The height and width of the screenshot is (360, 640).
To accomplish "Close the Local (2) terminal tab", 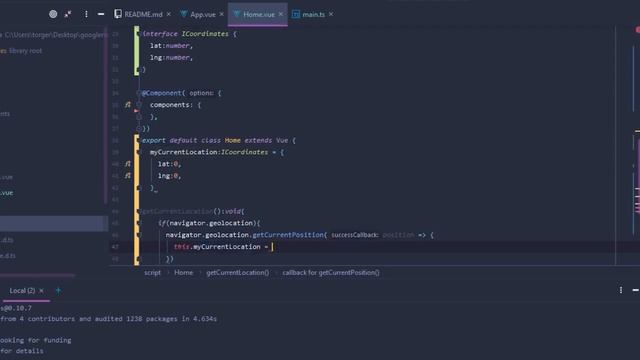I will point(41,291).
